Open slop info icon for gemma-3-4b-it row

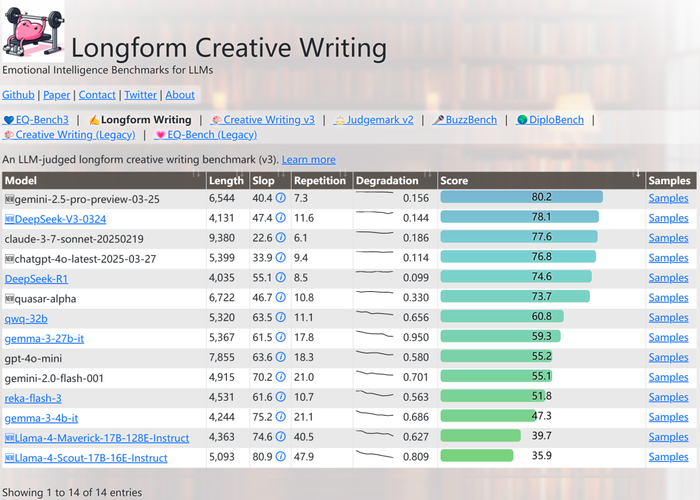tap(280, 417)
